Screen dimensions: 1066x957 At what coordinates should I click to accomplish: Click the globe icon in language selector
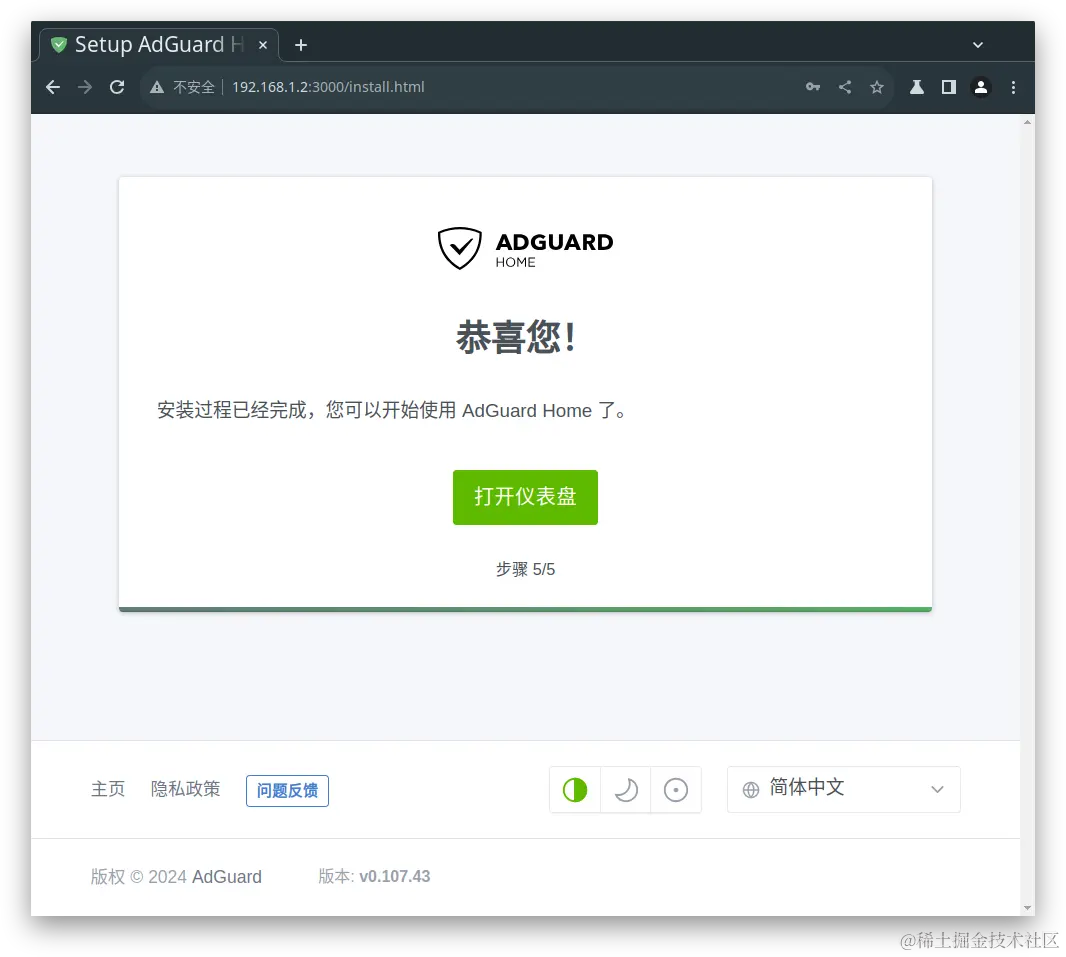[x=751, y=790]
